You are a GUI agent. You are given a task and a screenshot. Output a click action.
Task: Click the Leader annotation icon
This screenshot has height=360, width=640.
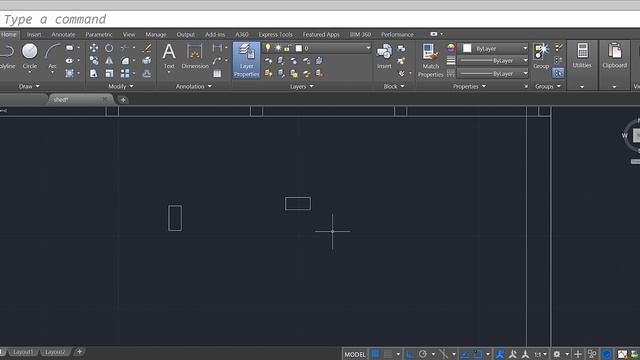217,61
